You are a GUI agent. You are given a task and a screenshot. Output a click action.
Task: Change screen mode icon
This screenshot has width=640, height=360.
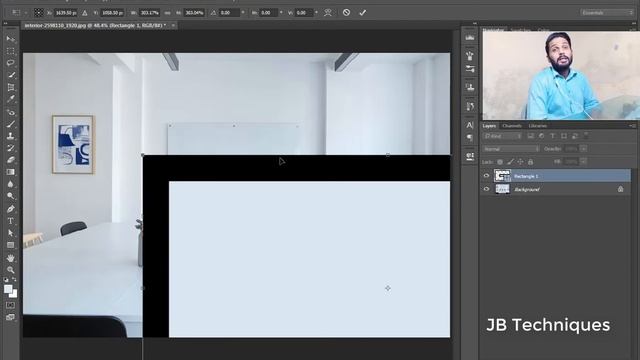pos(11,317)
